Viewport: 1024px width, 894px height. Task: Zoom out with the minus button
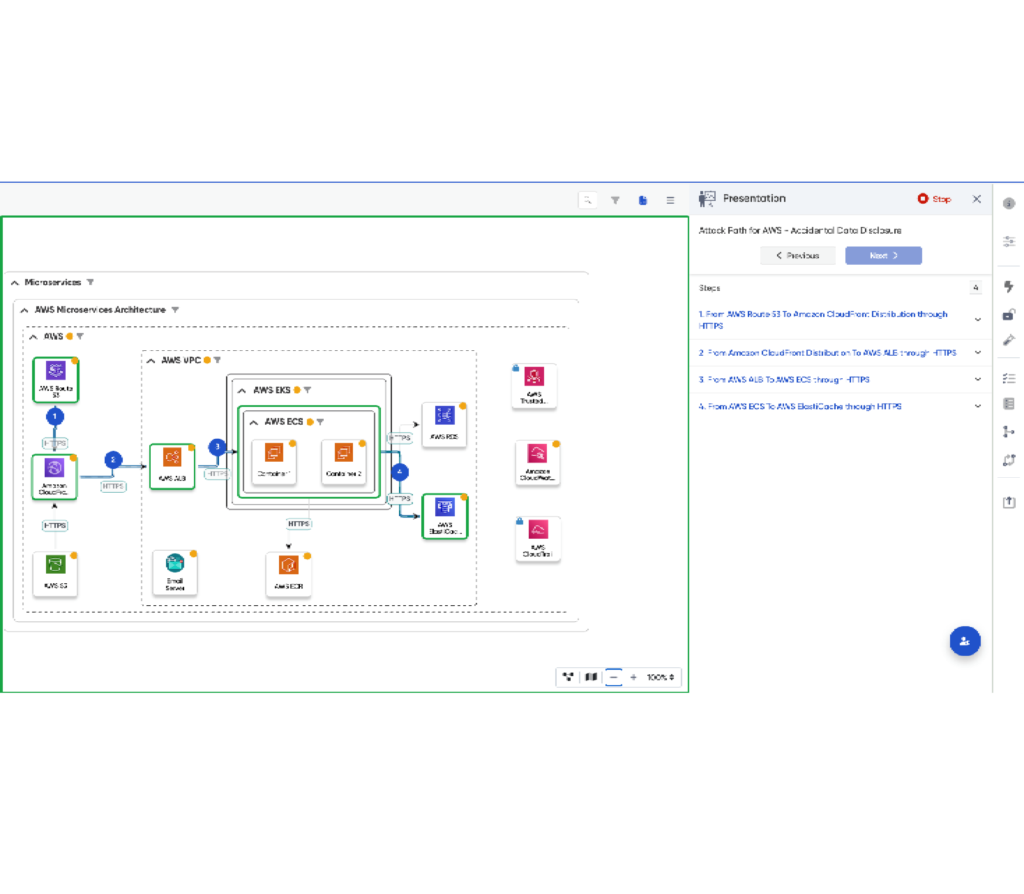click(x=613, y=677)
